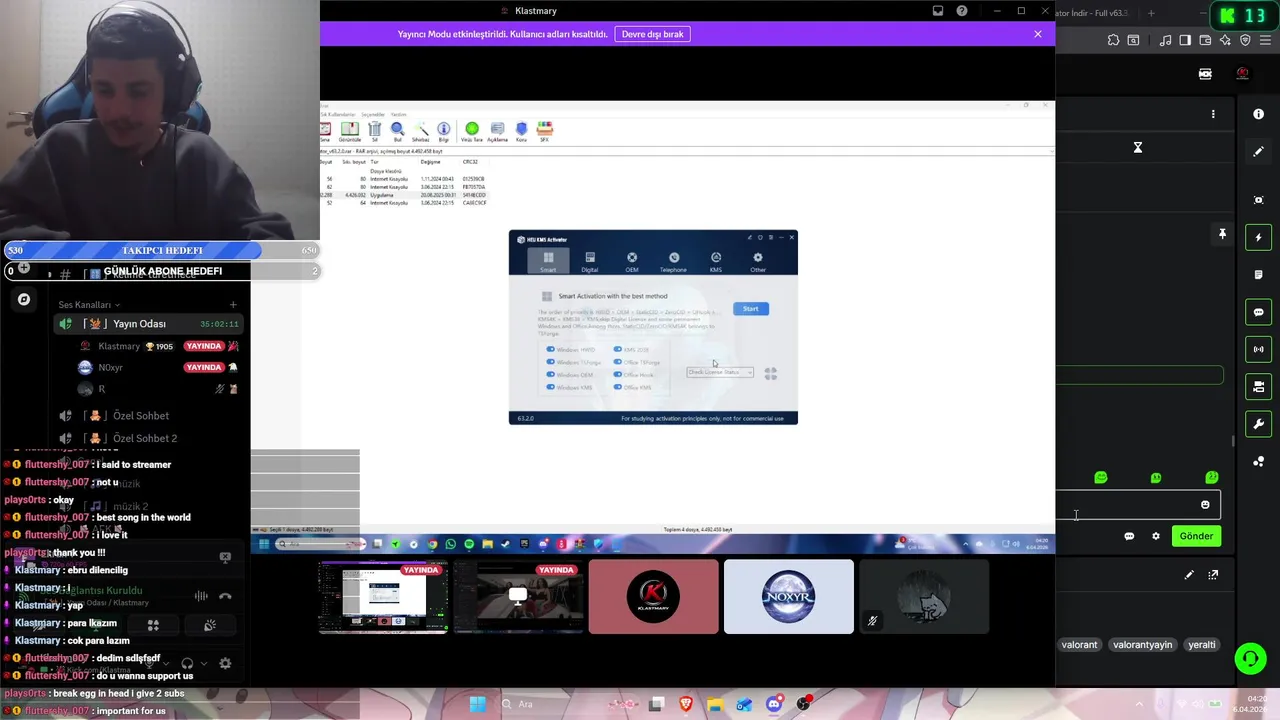This screenshot has width=1280, height=720.
Task: Select the KMS tab in the activator
Action: click(x=716, y=261)
